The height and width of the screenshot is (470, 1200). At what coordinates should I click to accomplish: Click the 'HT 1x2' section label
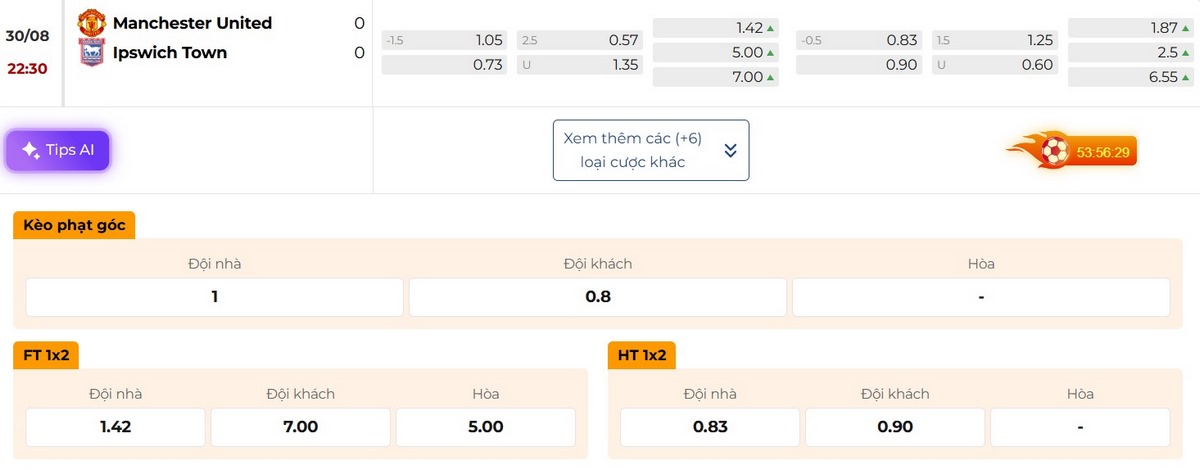click(x=642, y=355)
